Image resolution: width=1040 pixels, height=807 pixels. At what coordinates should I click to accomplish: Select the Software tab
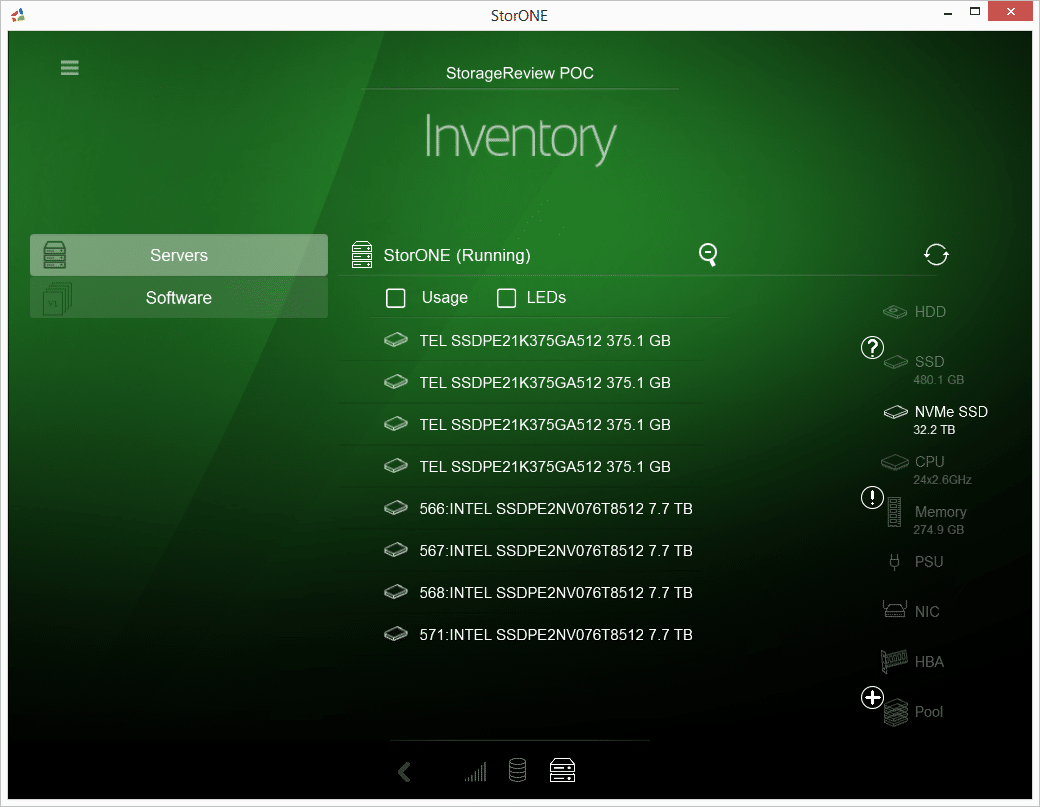coord(178,298)
